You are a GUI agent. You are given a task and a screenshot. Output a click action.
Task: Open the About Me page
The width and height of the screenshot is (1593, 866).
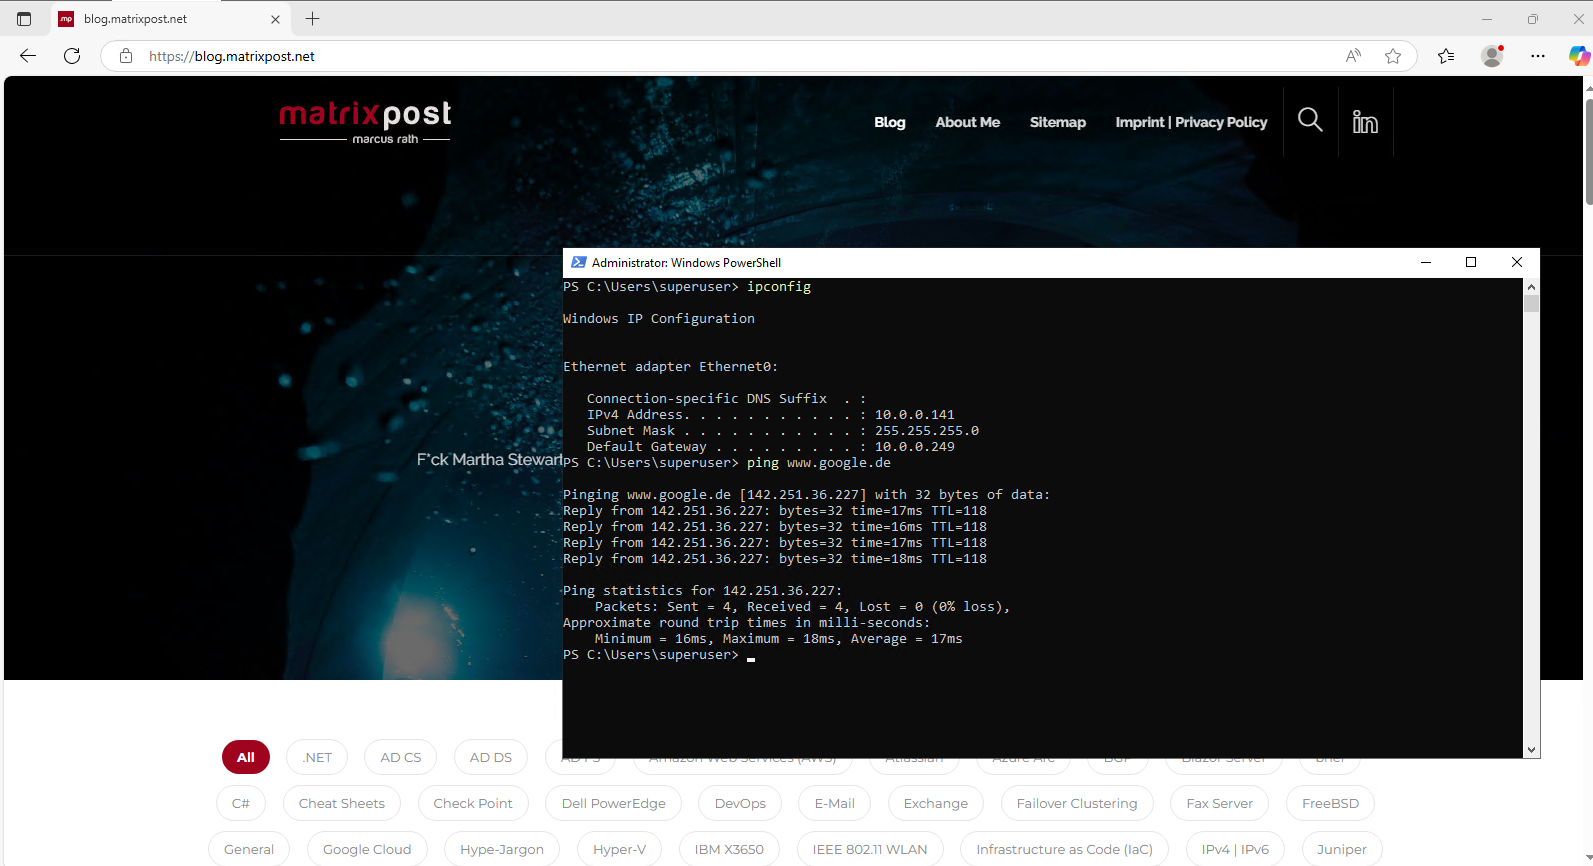pos(967,122)
